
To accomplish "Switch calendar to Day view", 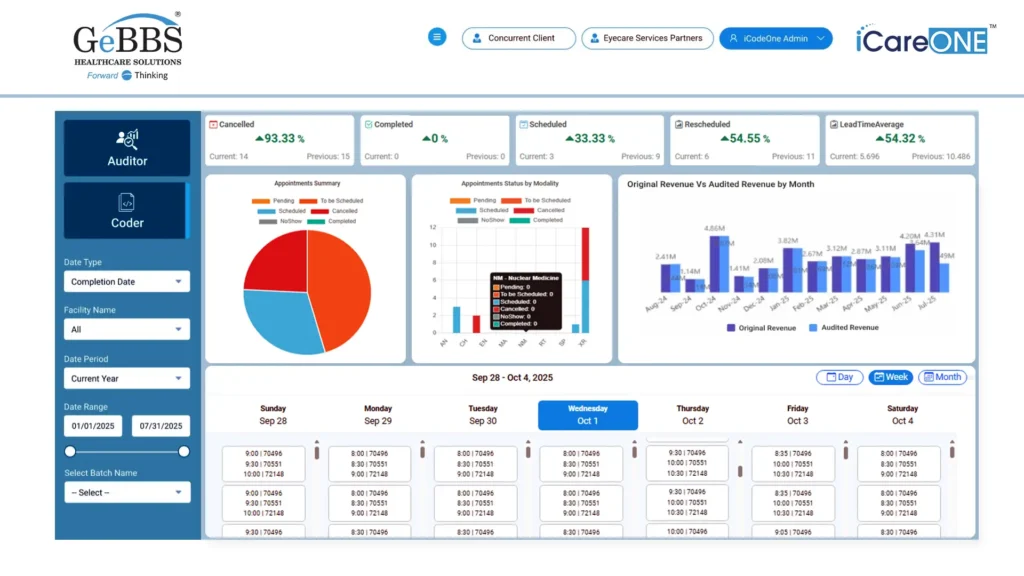I will 839,377.
